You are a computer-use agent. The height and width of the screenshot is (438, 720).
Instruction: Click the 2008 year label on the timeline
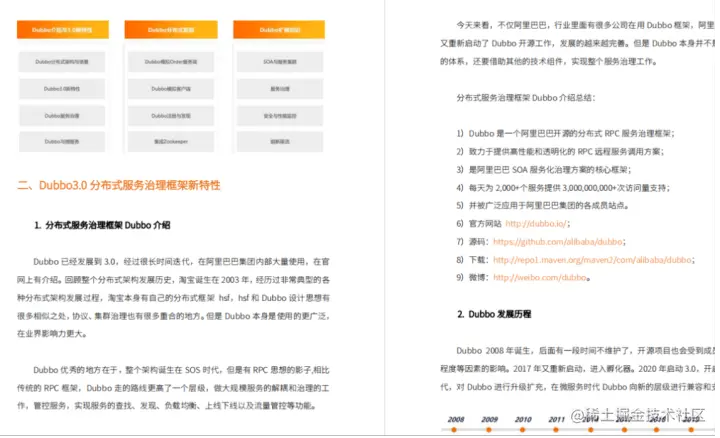click(x=456, y=419)
